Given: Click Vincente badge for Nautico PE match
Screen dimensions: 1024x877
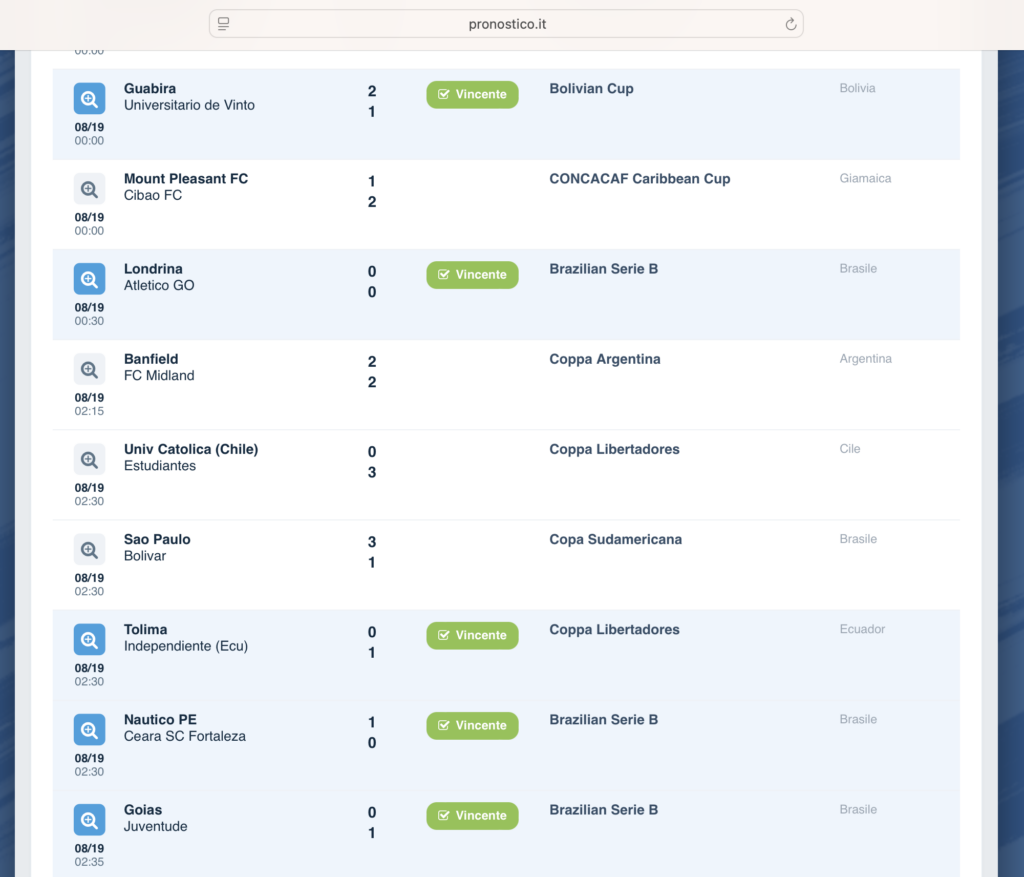Looking at the screenshot, I should [472, 725].
